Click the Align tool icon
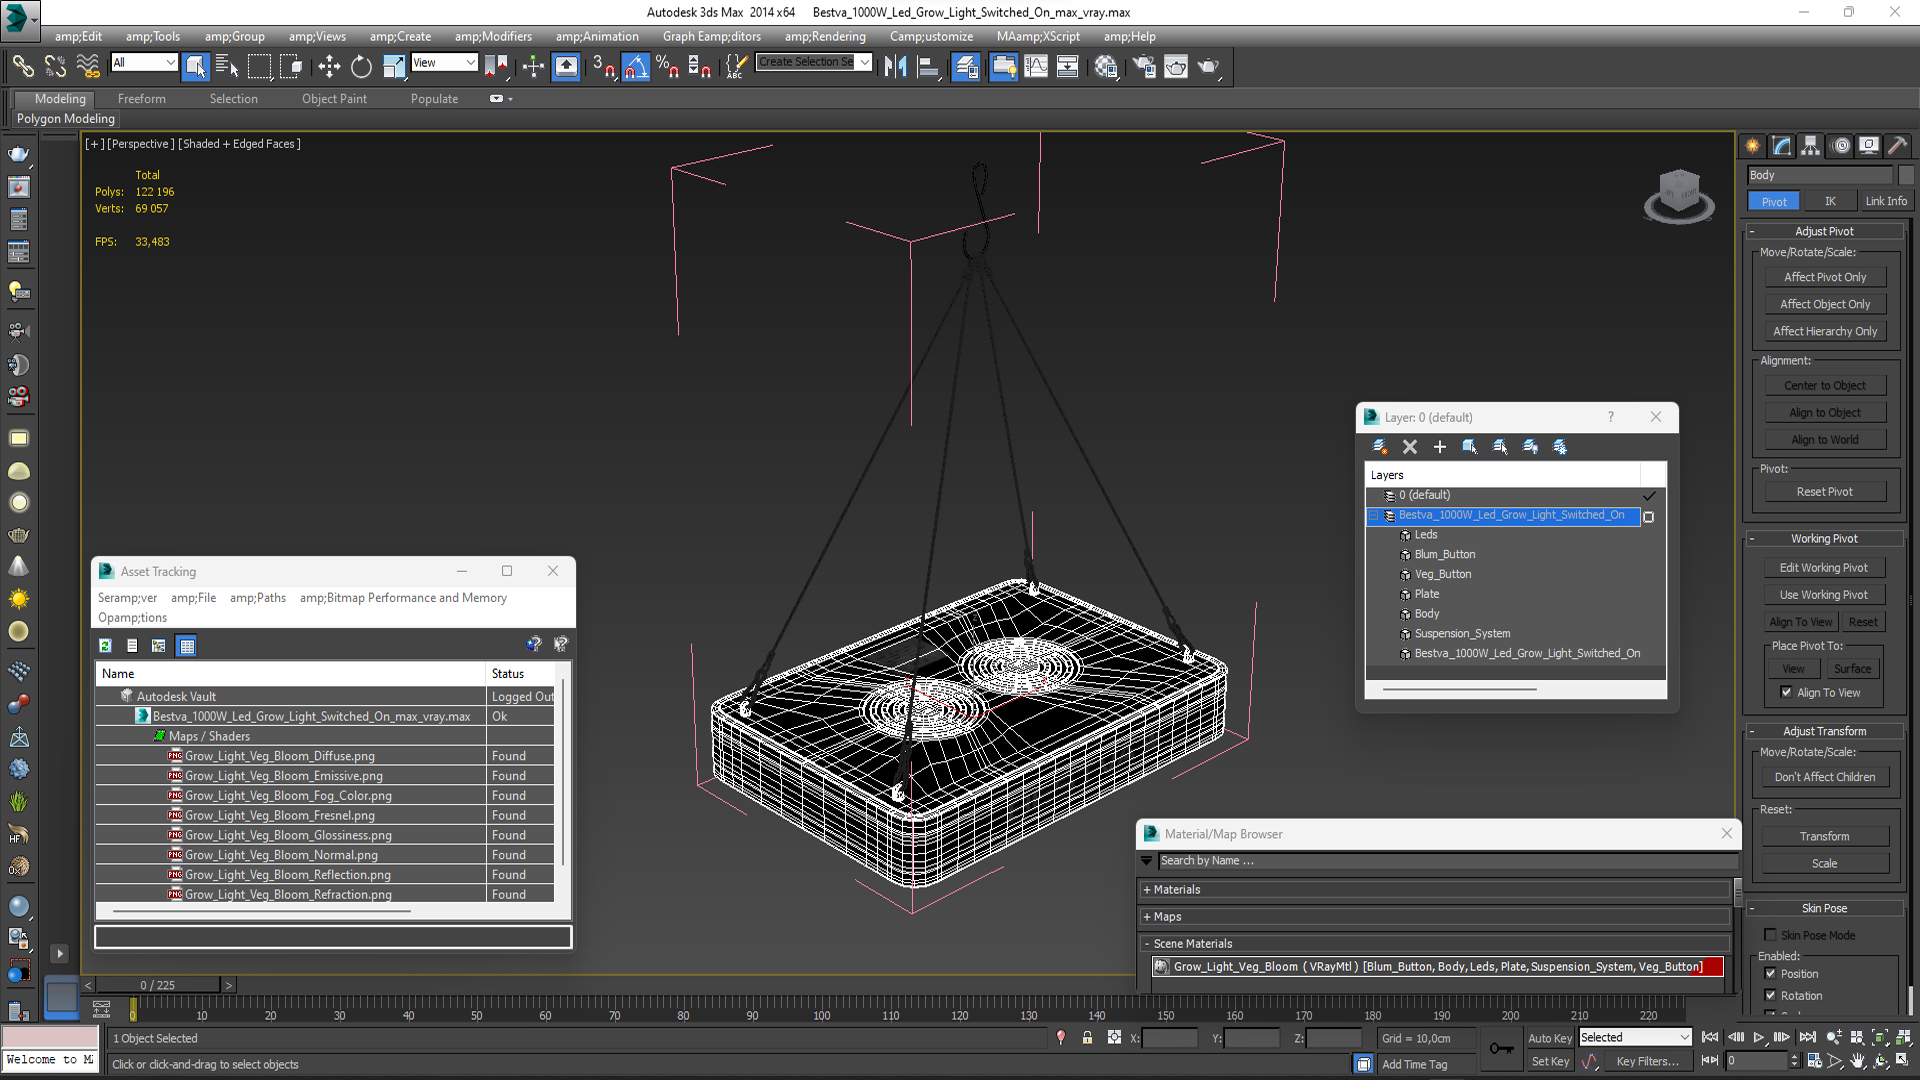The image size is (1920, 1080). [x=928, y=67]
